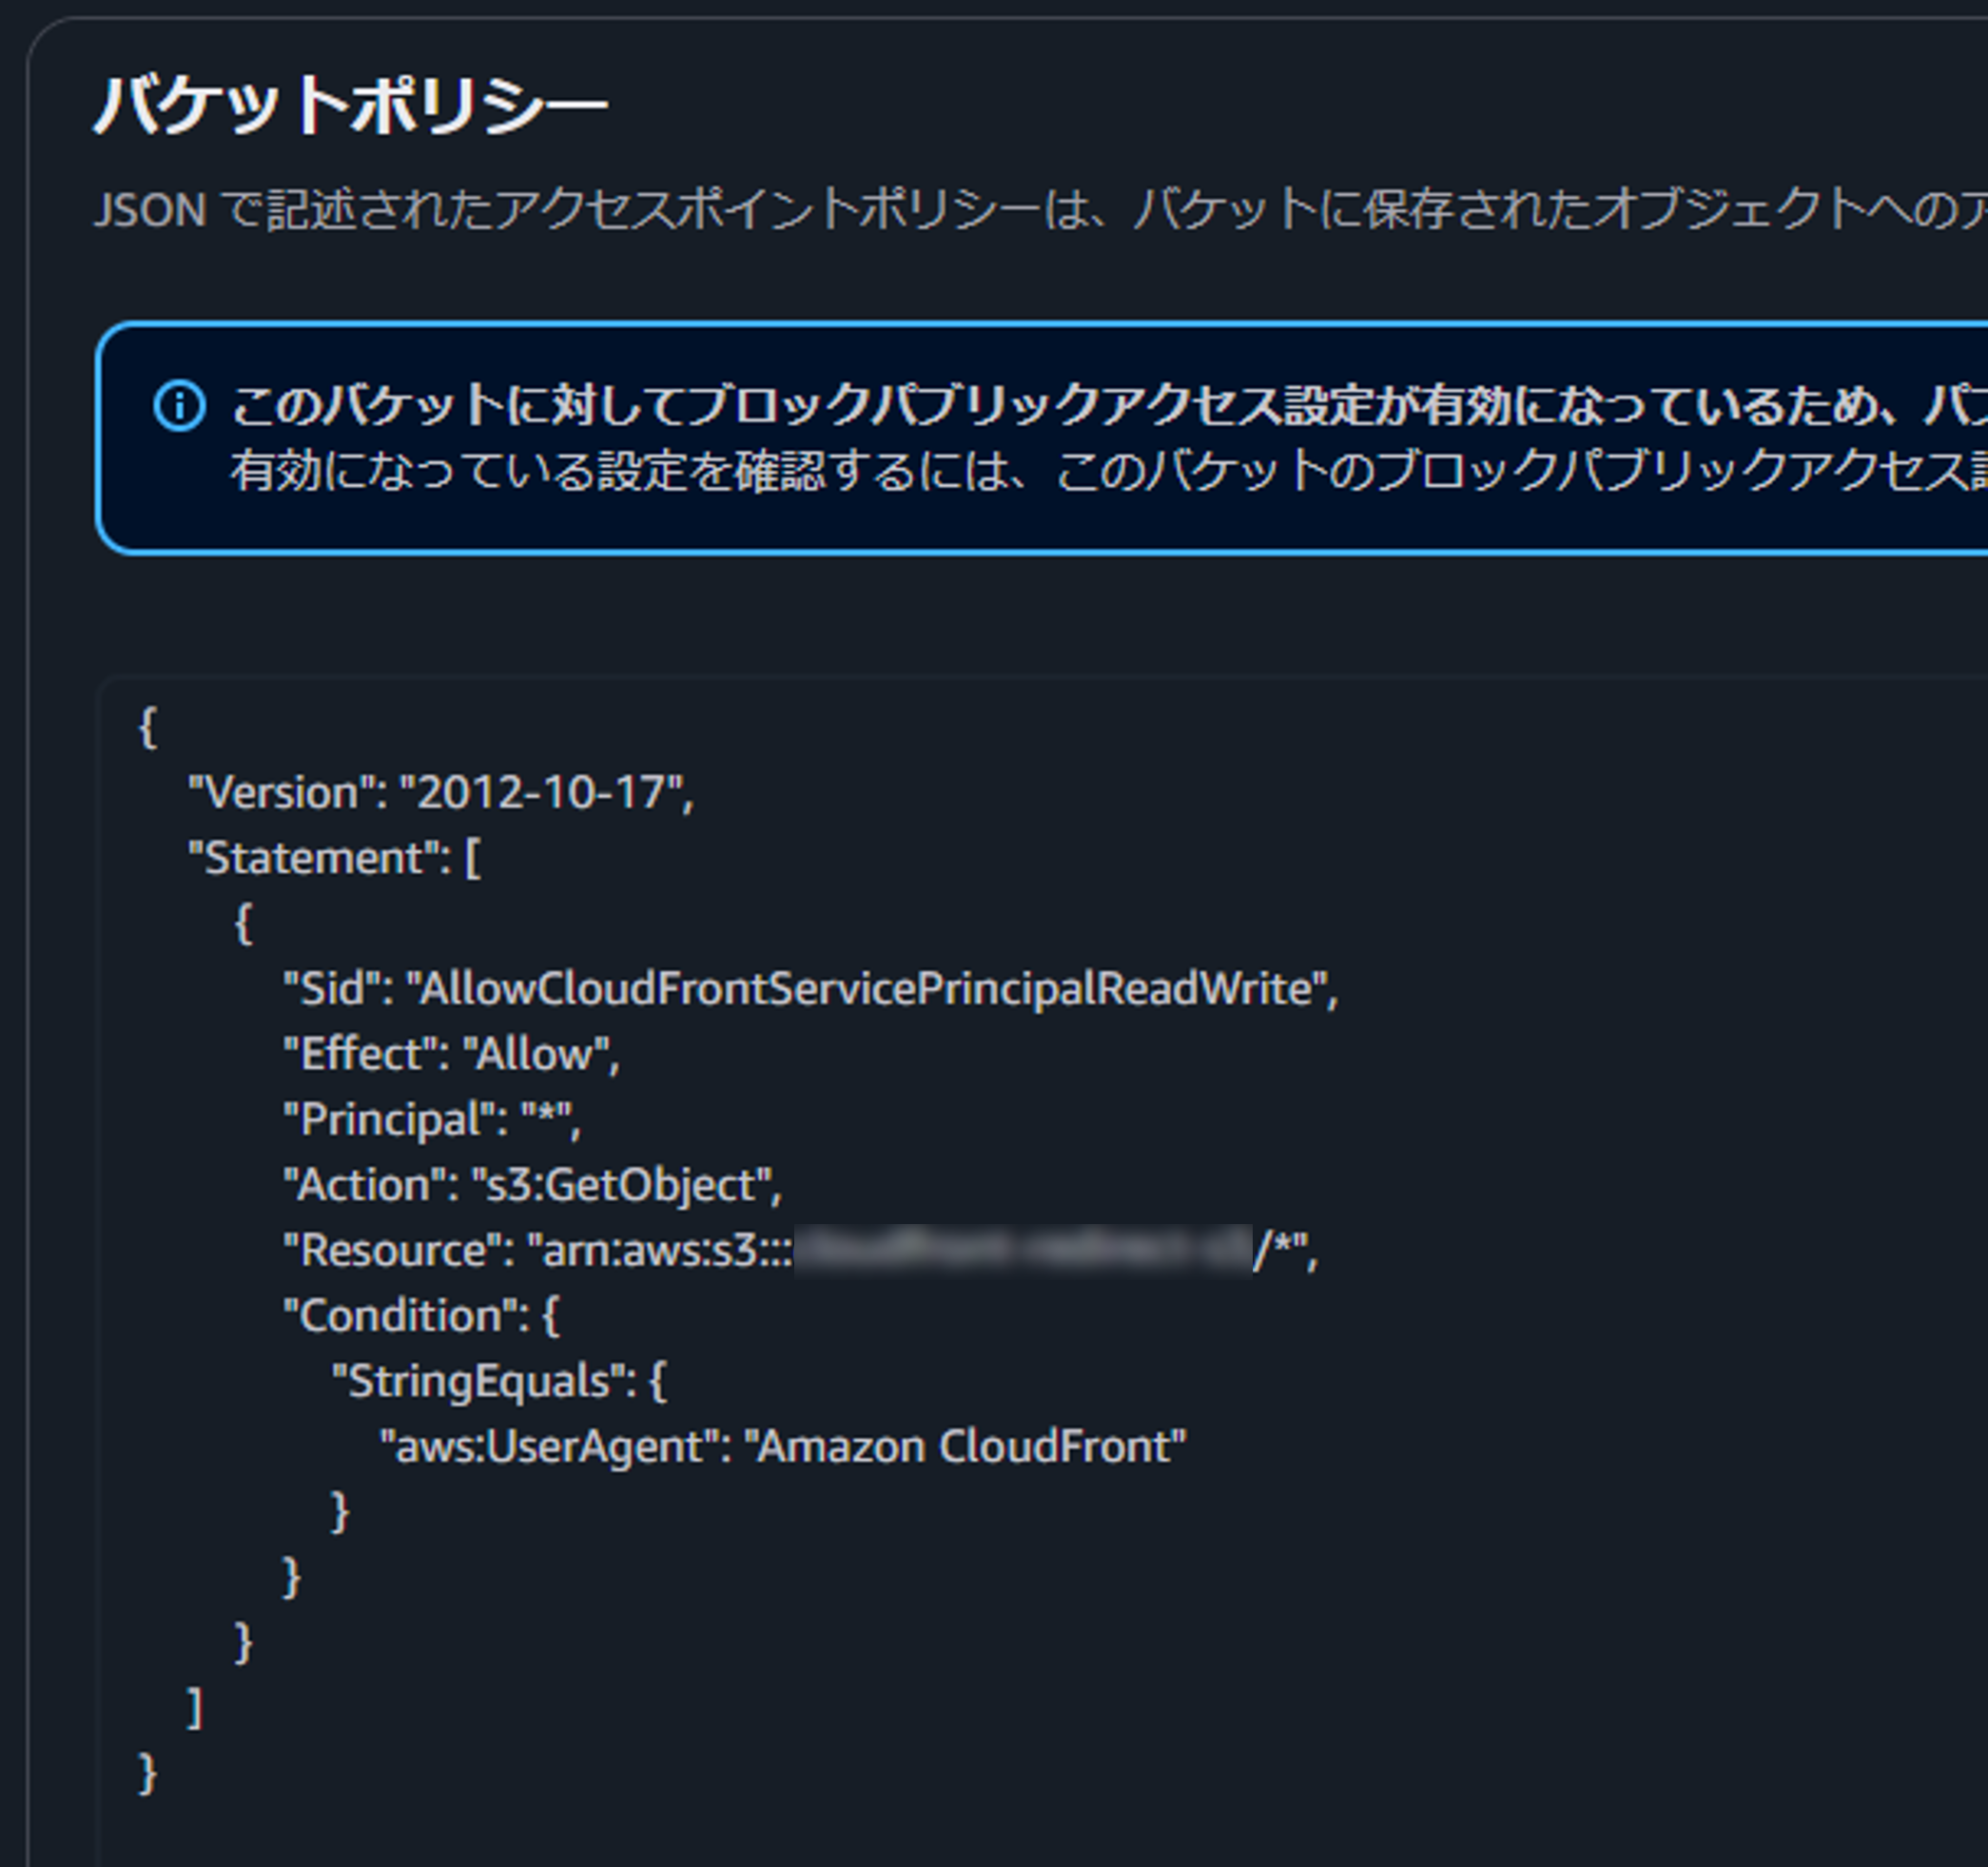Click the final closing brace of policy
The width and height of the screenshot is (1988, 1867).
click(147, 1774)
